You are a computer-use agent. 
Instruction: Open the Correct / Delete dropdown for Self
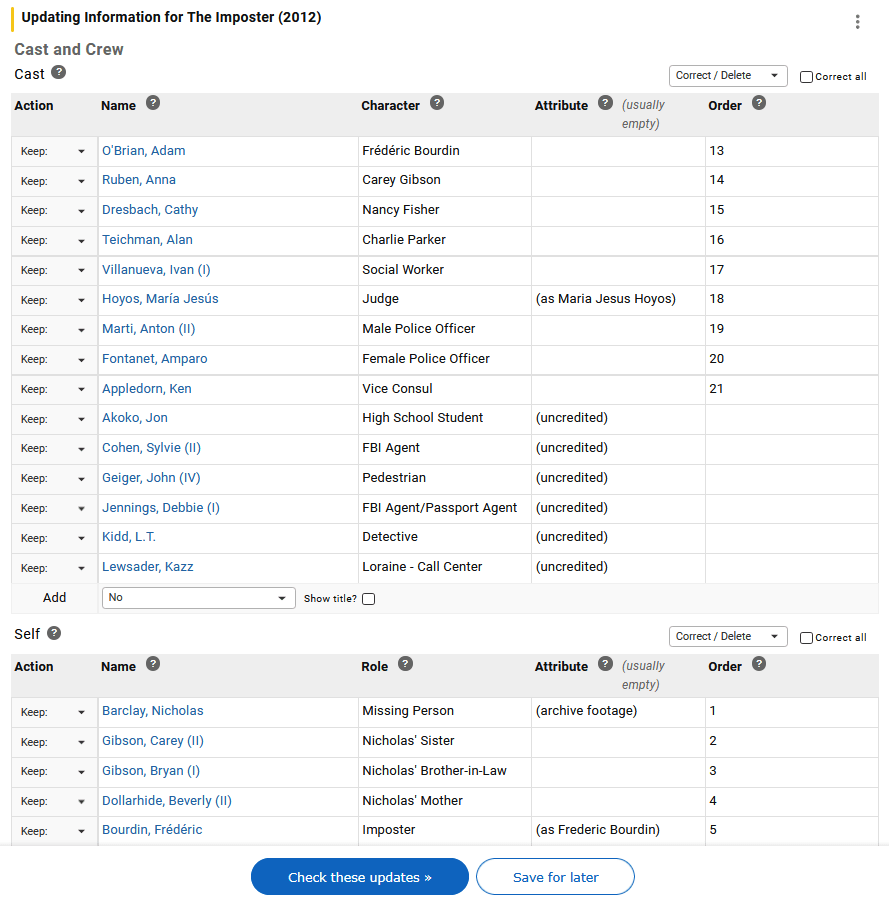[x=727, y=636]
